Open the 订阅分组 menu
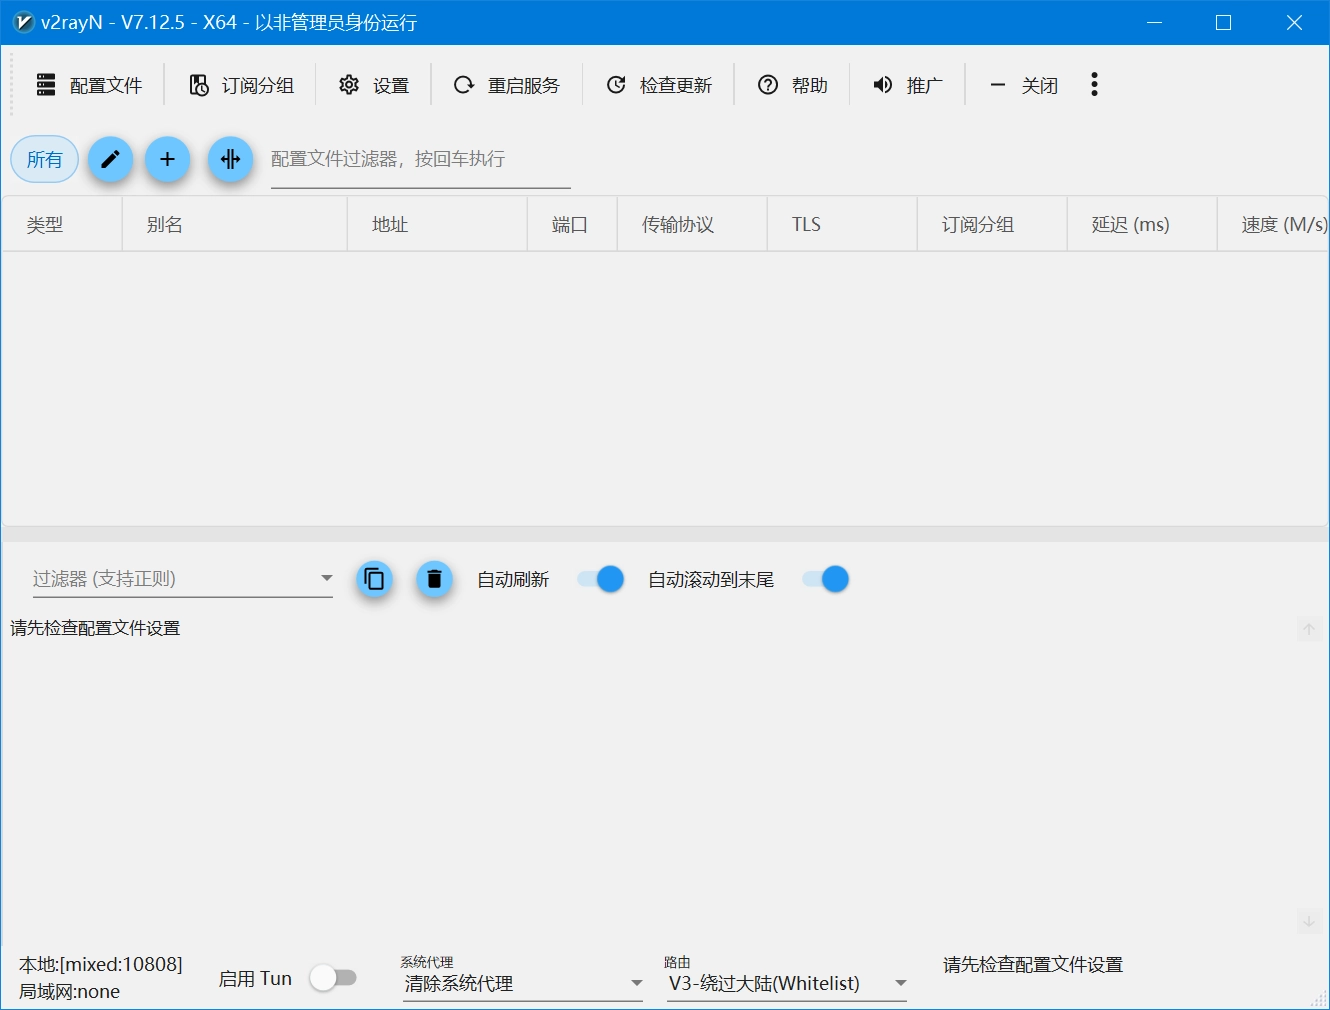The height and width of the screenshot is (1010, 1330). pyautogui.click(x=242, y=85)
